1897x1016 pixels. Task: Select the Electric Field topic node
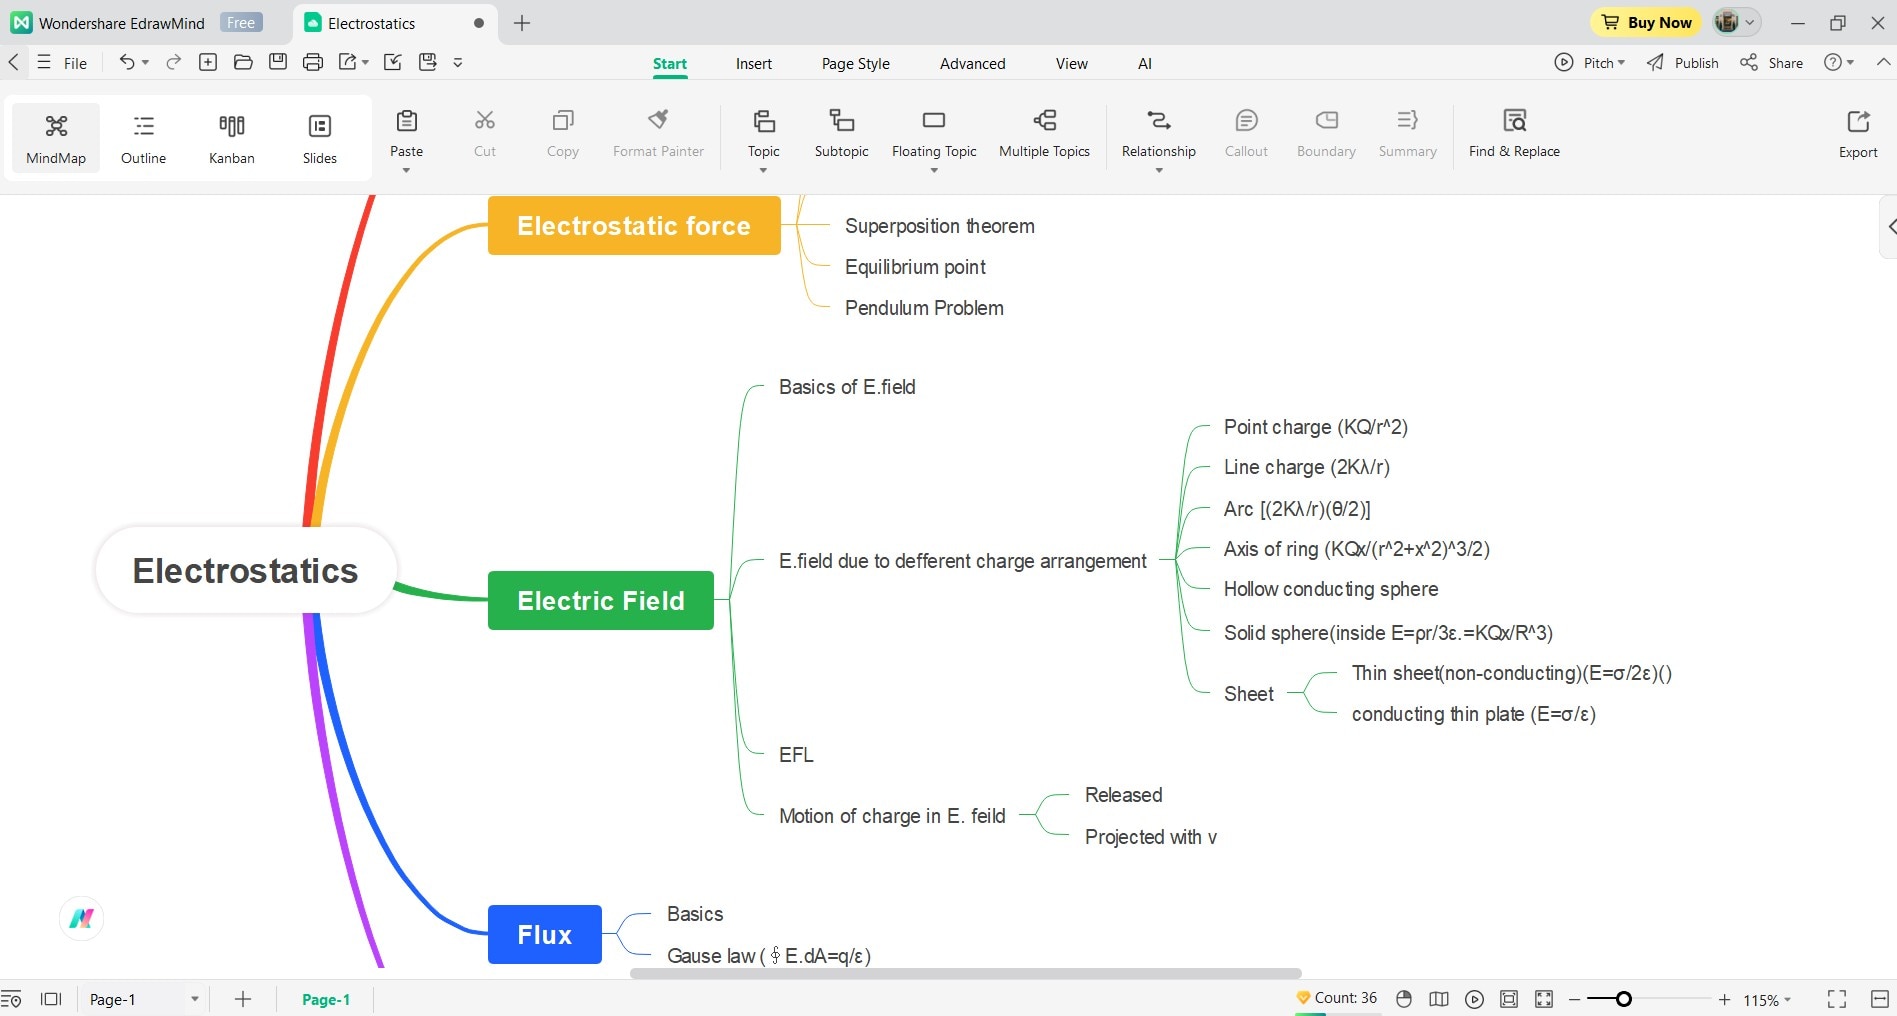(x=600, y=600)
